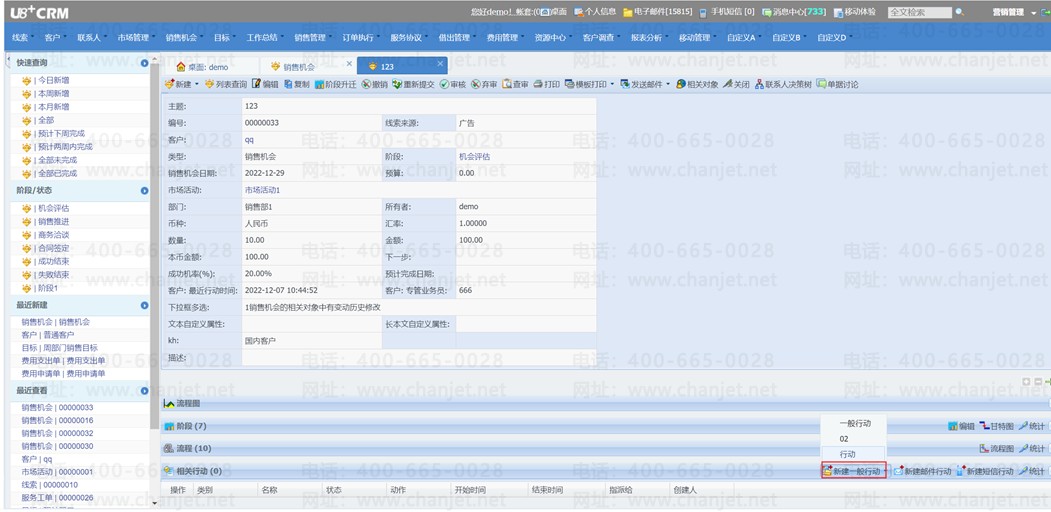Image resolution: width=1051 pixels, height=512 pixels.
Task: Open the 销售机会 menu in the navigation bar
Action: 183,38
